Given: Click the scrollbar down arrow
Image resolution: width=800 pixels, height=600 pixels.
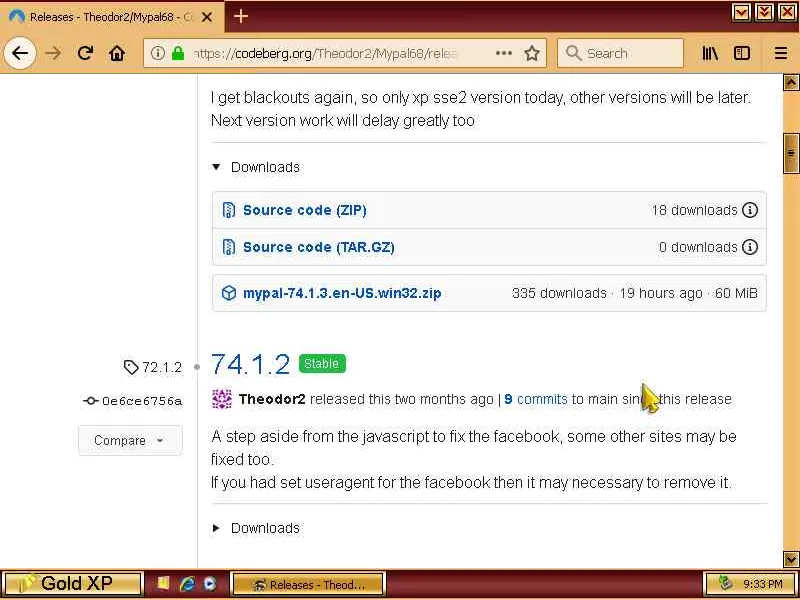Looking at the screenshot, I should 791,559.
